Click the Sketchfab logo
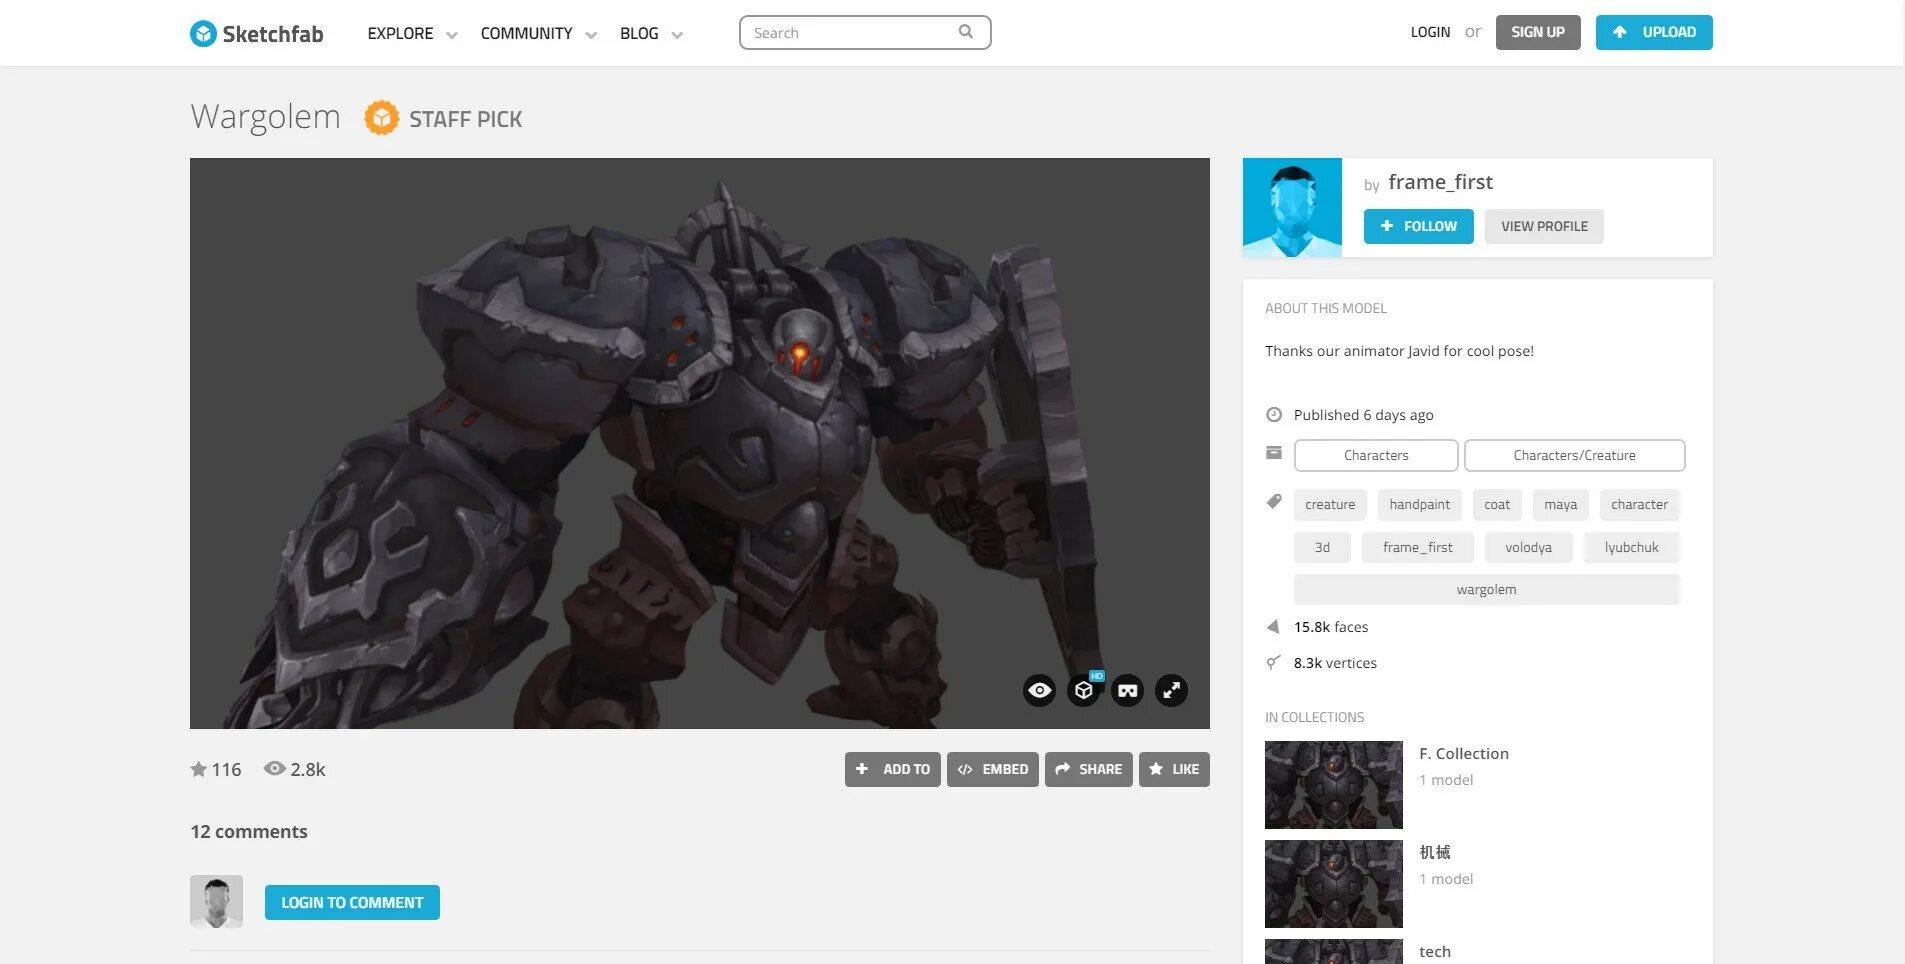 (x=257, y=33)
